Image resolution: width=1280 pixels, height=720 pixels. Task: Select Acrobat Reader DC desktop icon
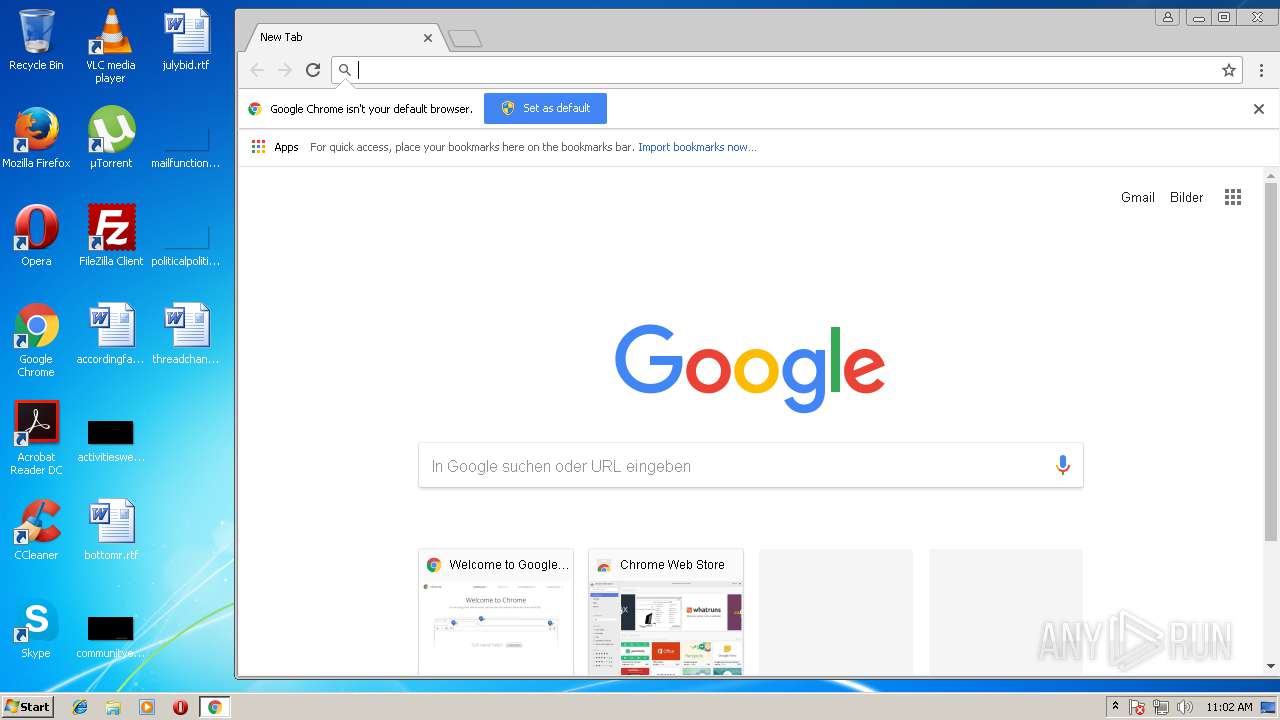[x=36, y=438]
